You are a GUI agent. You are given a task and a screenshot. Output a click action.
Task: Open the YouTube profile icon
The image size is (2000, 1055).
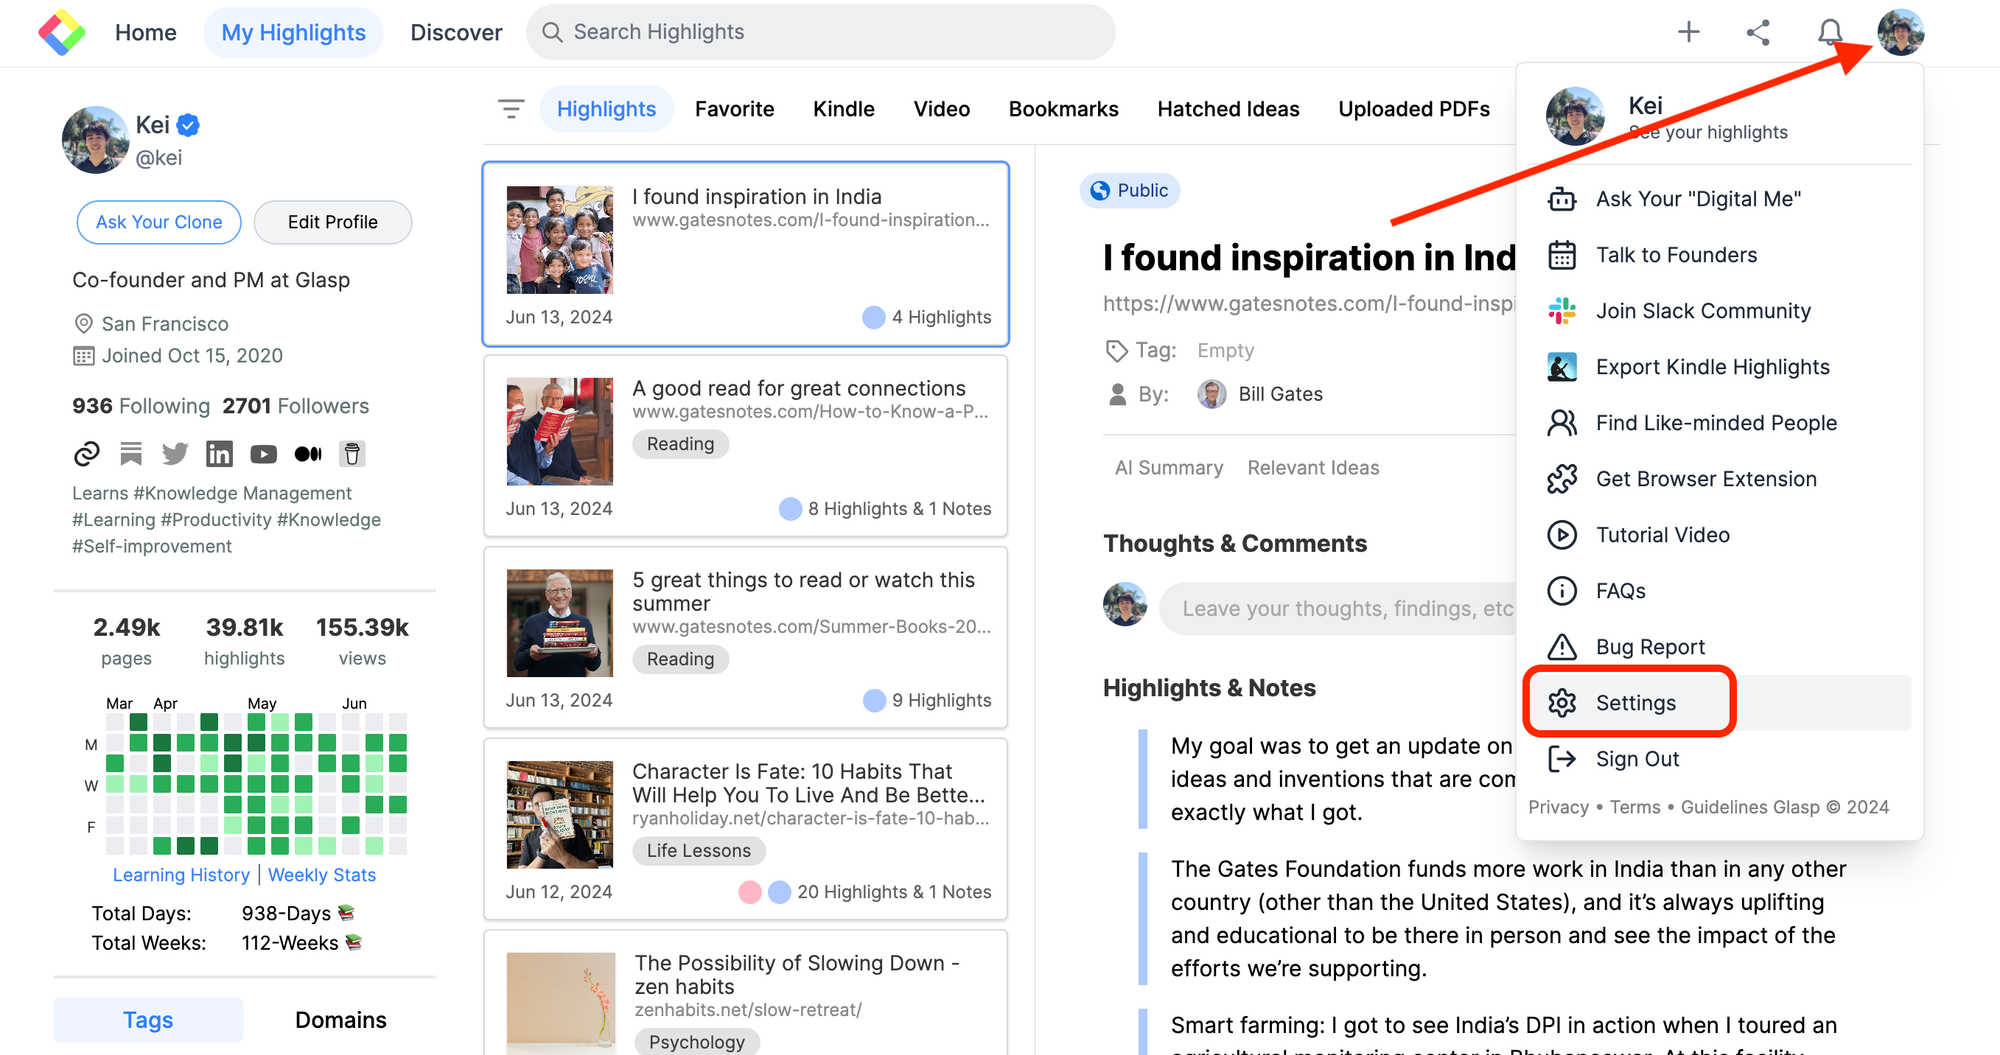(x=263, y=454)
